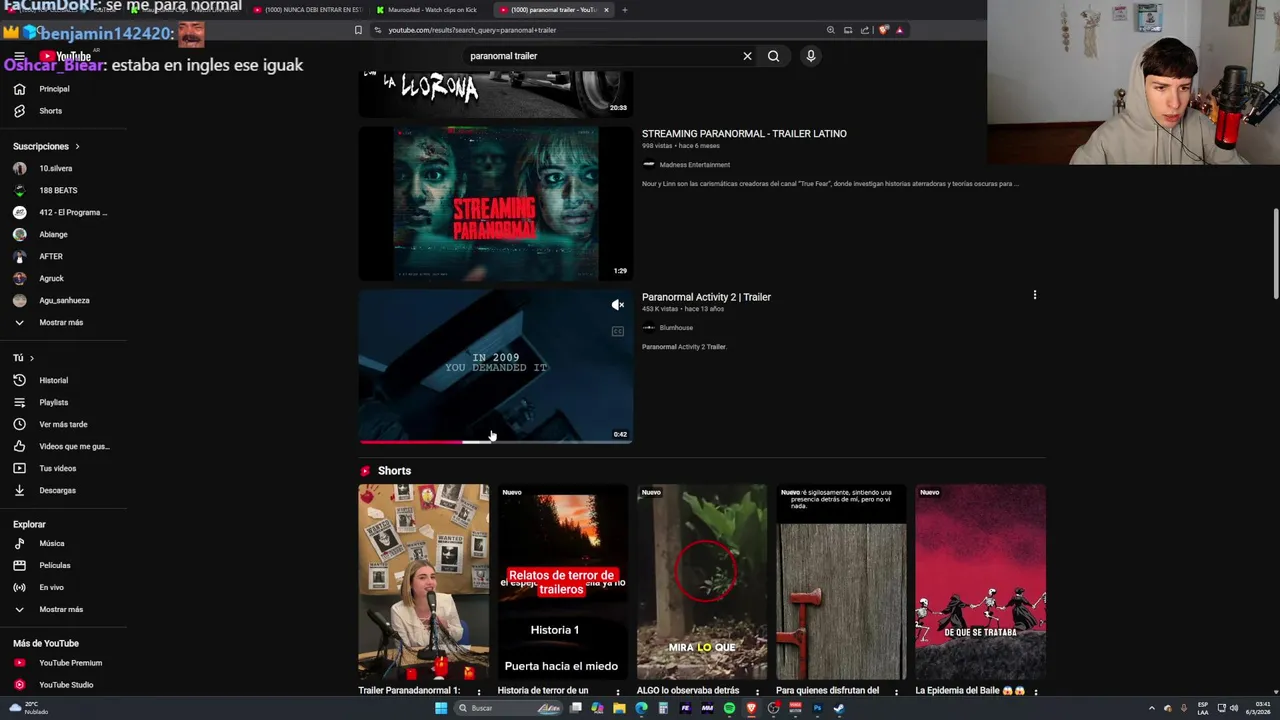
Task: Run search with the magnifier button
Action: click(x=773, y=56)
